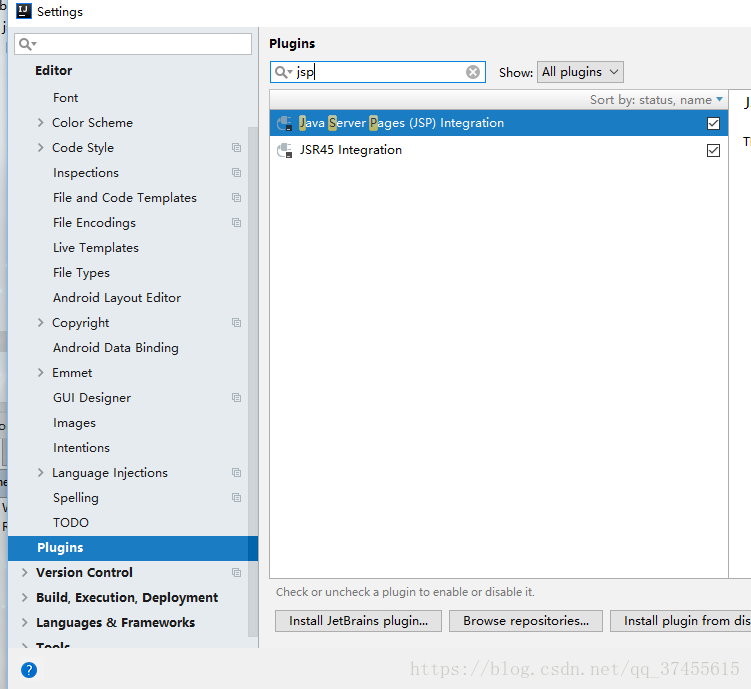
Task: Click the project-level icon beside File and Code Templates
Action: 236,197
